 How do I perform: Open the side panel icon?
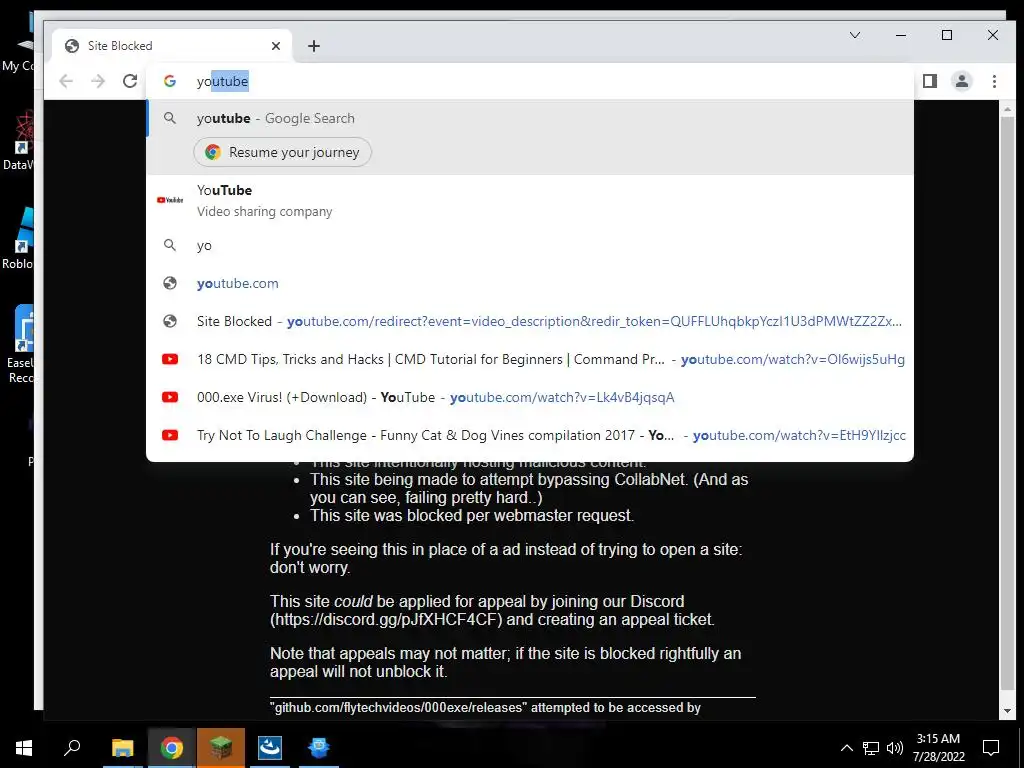[929, 81]
